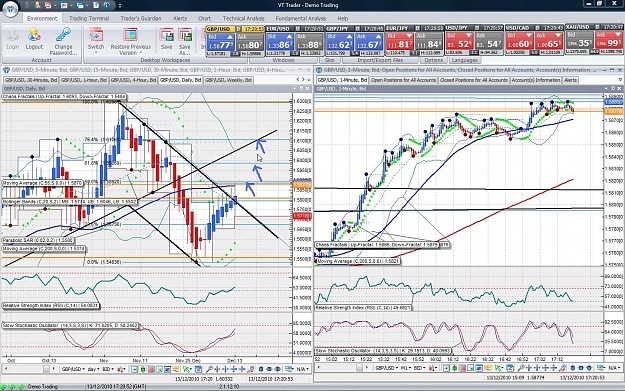
Task: Click left chart green toolbar icon
Action: 143,369
